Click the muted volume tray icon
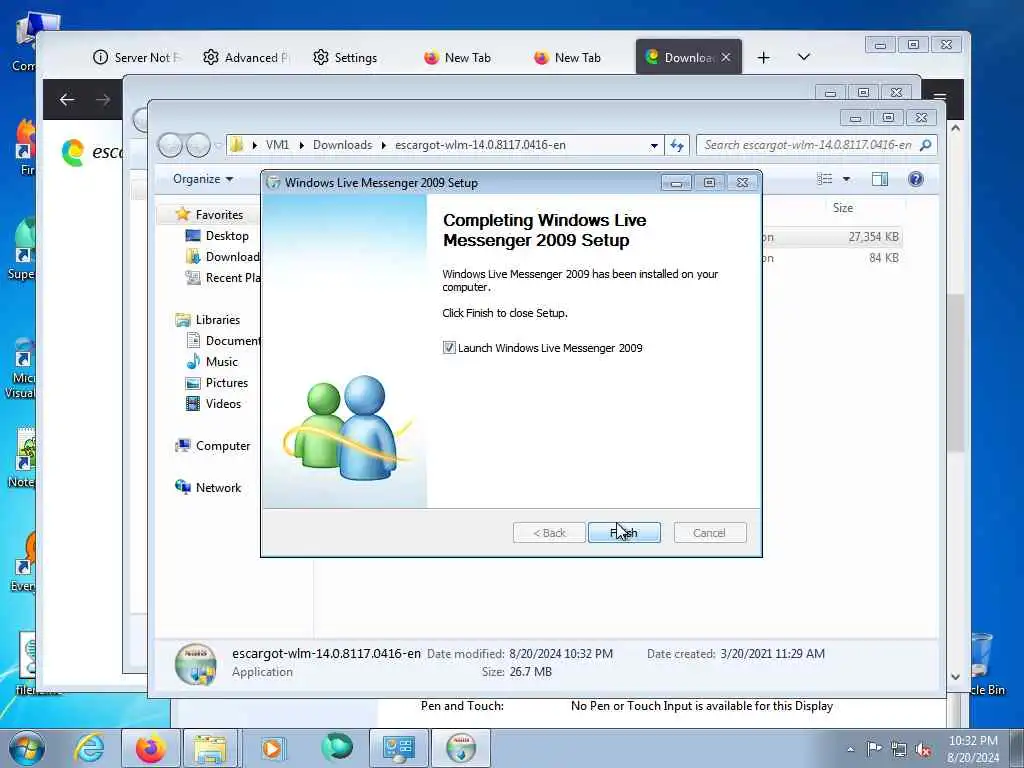The width and height of the screenshot is (1024, 768). tap(923, 749)
